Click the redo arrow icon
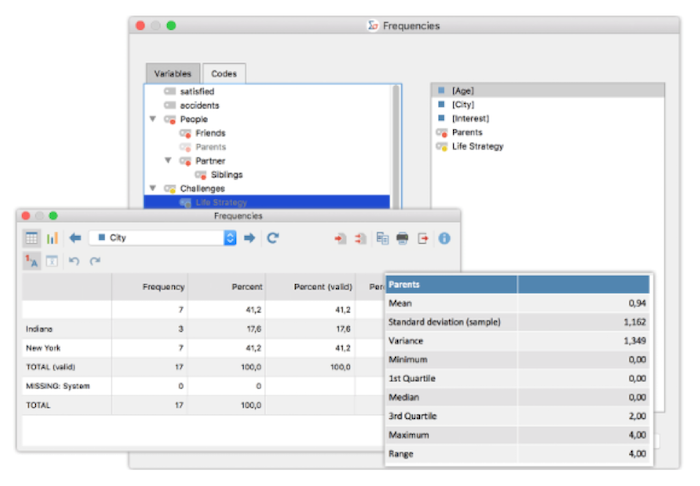Viewport: 700px width, 486px height. pyautogui.click(x=95, y=261)
